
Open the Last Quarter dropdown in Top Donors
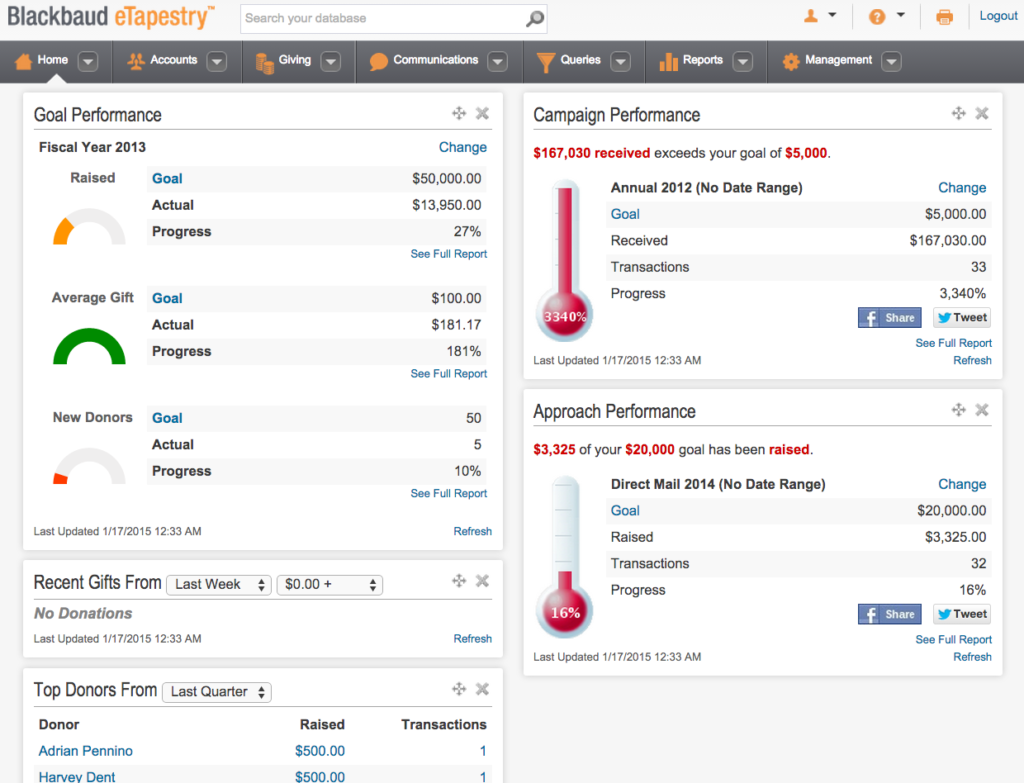pyautogui.click(x=216, y=691)
